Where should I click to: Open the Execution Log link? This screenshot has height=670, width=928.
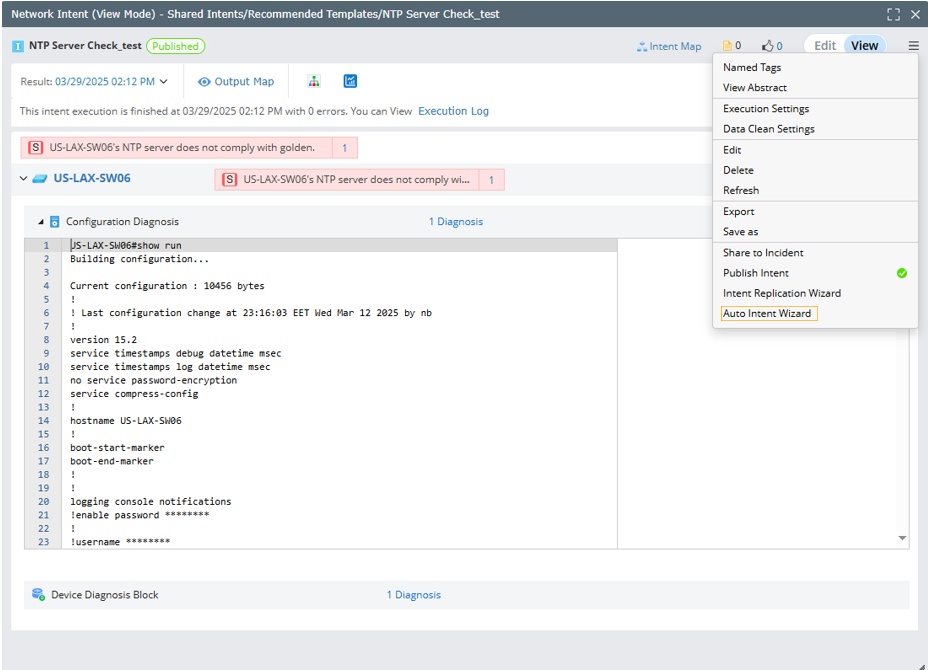click(x=453, y=111)
